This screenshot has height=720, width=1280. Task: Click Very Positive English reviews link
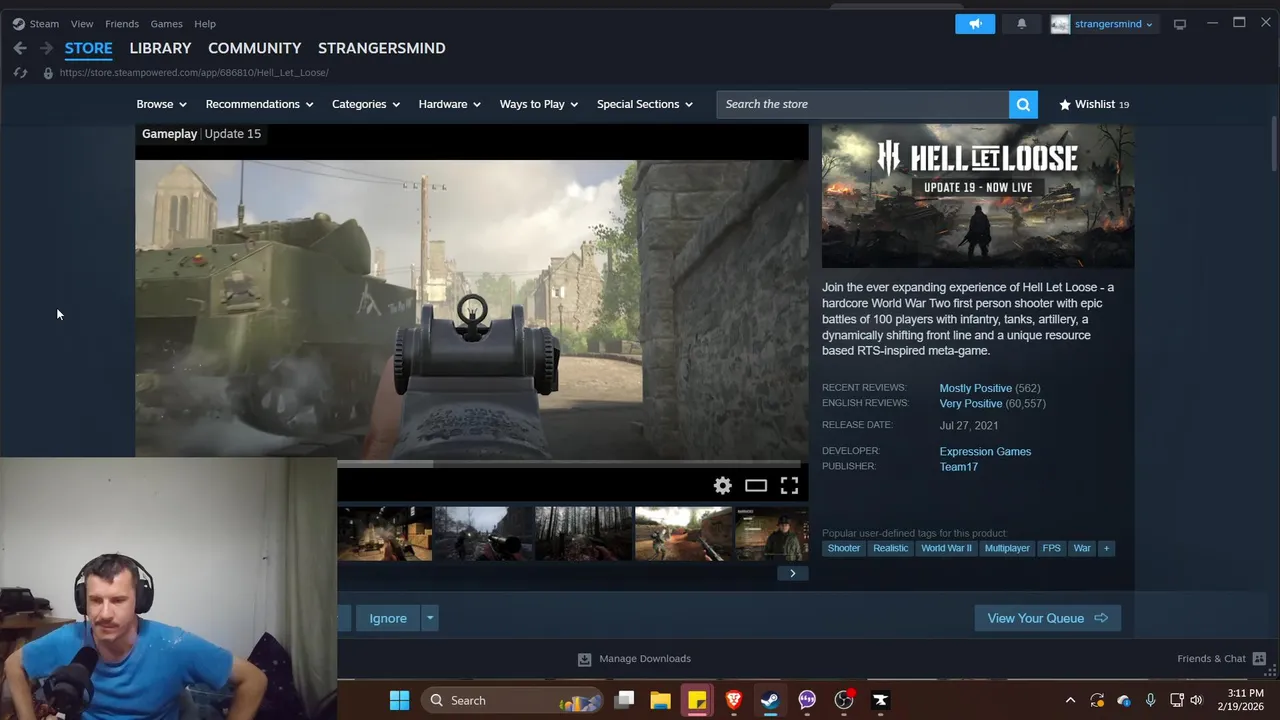(970, 404)
